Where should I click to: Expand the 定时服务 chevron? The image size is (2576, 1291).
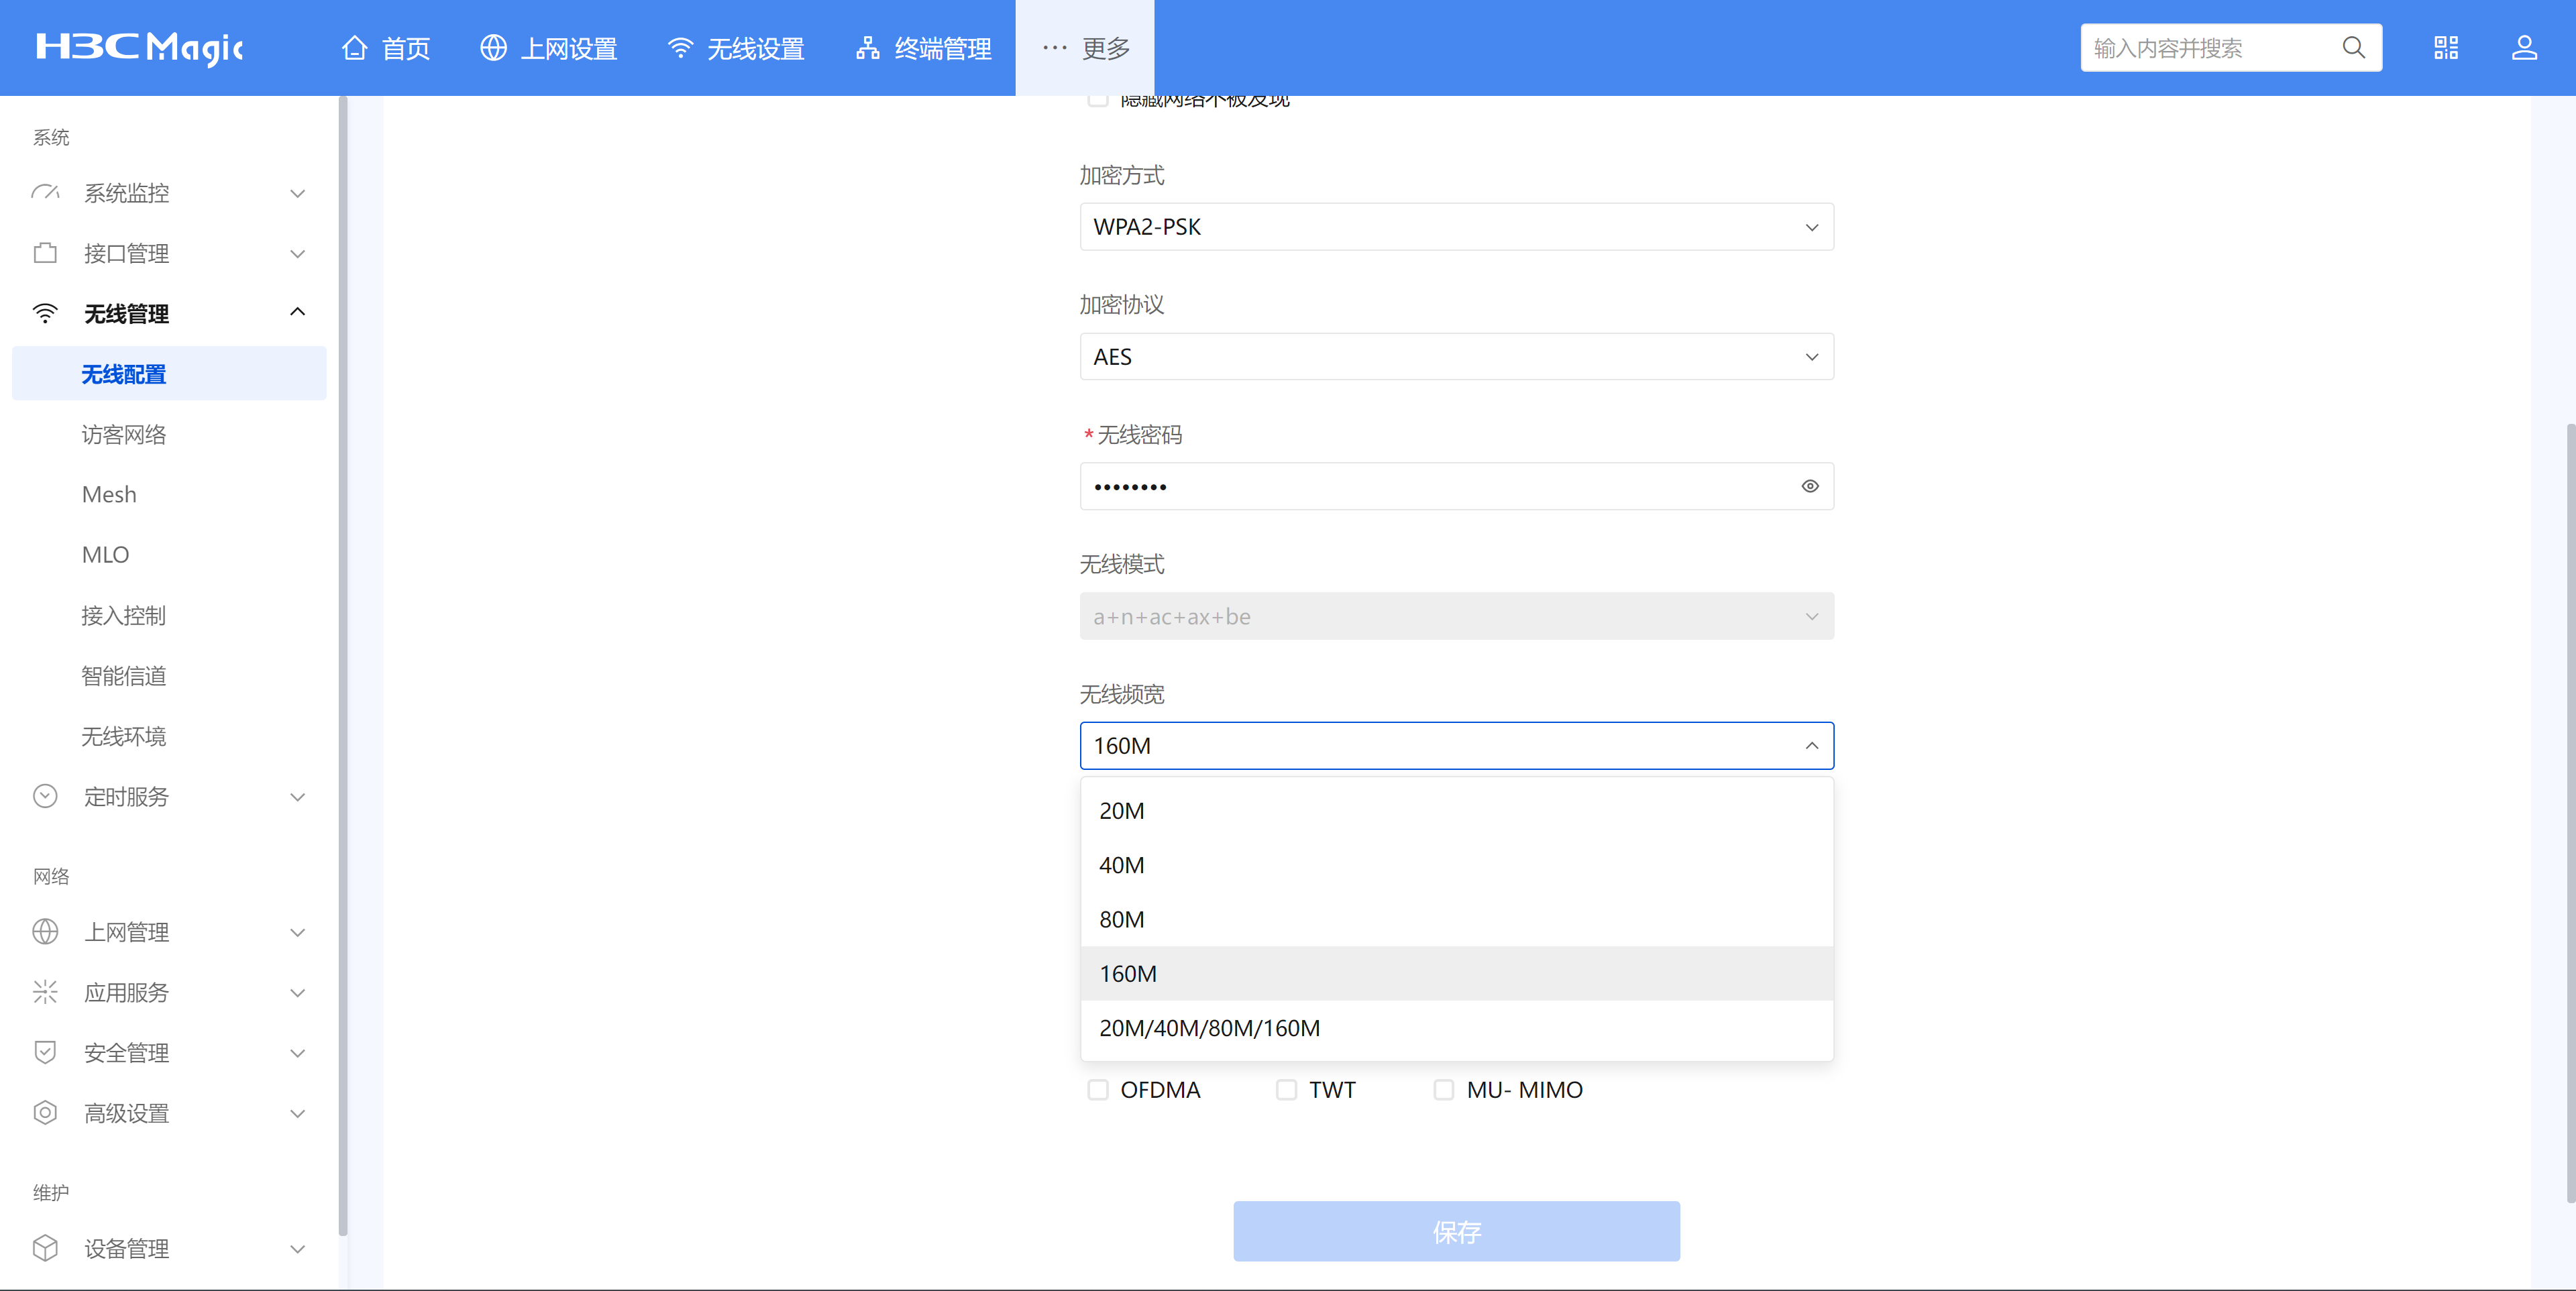[297, 797]
